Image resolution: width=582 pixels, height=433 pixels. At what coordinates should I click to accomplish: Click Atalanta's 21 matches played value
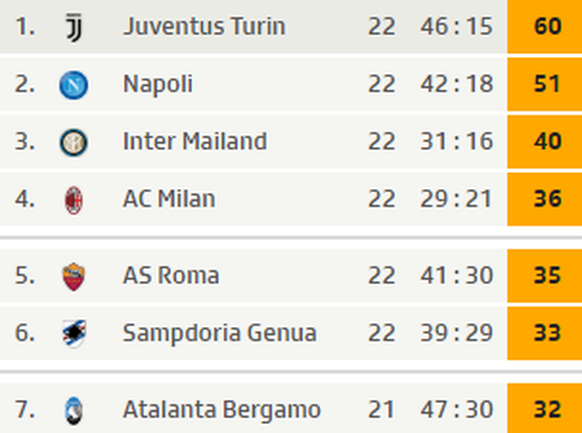click(382, 410)
